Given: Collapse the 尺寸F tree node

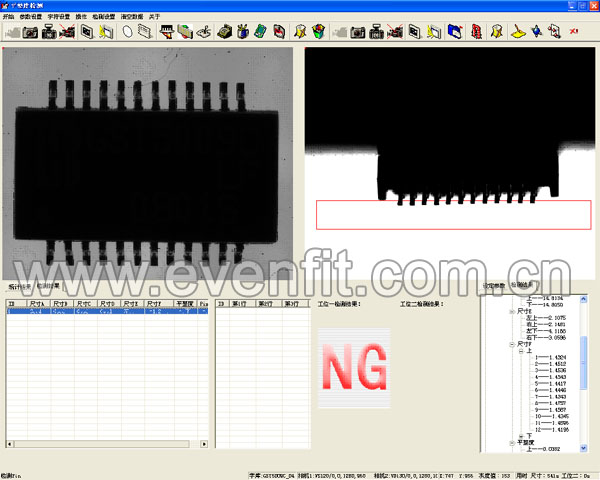Looking at the screenshot, I should pos(512,344).
